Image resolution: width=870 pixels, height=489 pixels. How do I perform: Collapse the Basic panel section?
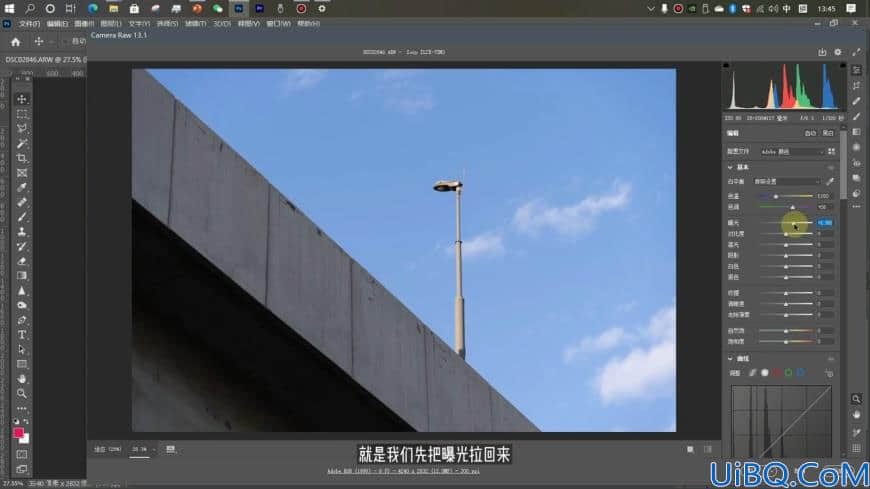pos(730,167)
